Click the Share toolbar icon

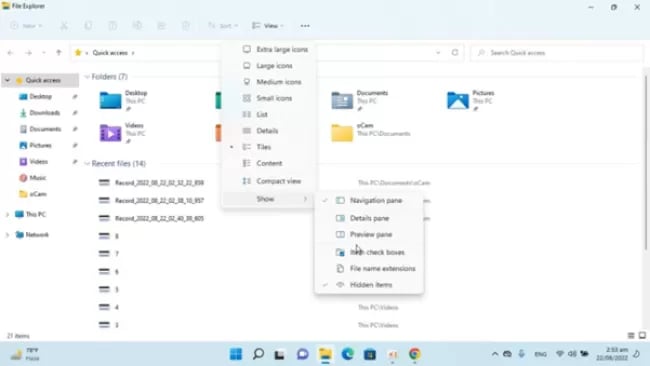pyautogui.click(x=161, y=26)
